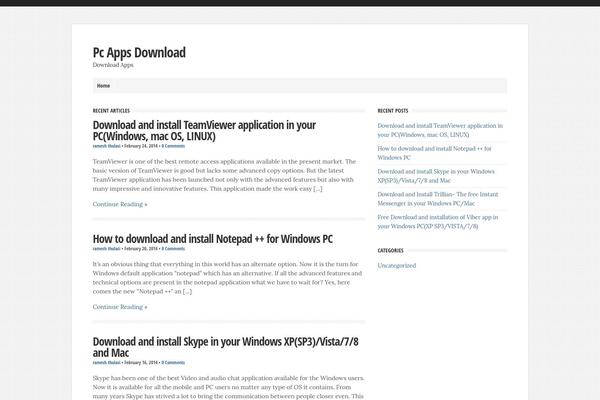Click the Notepad ++ article excerpt paragraph
Viewport: 600px width, 400px height.
pos(227,278)
